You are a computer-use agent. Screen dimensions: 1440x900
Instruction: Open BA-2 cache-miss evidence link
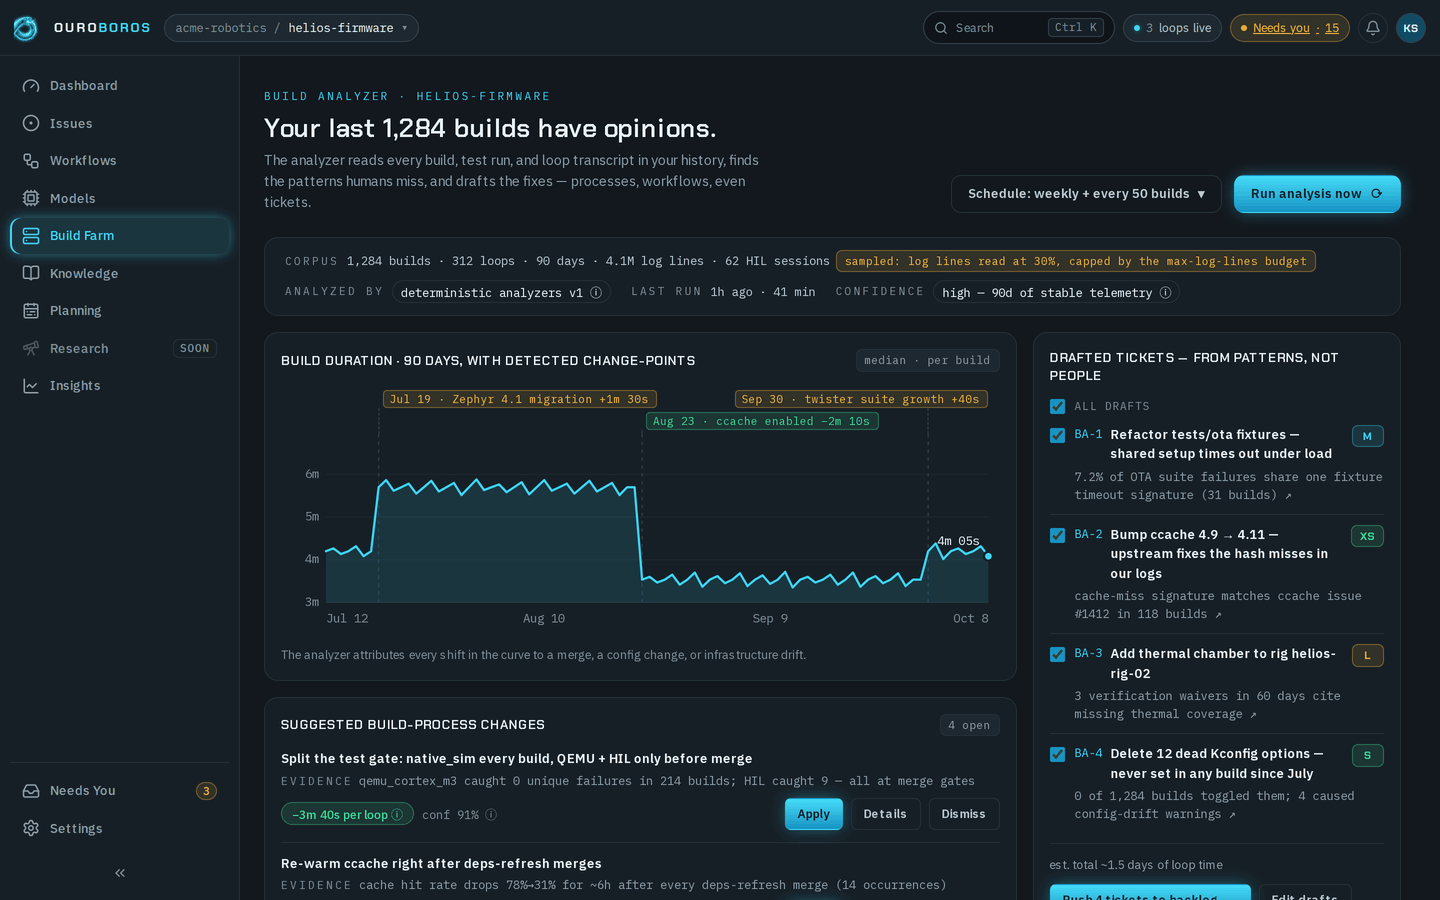pyautogui.click(x=1218, y=605)
